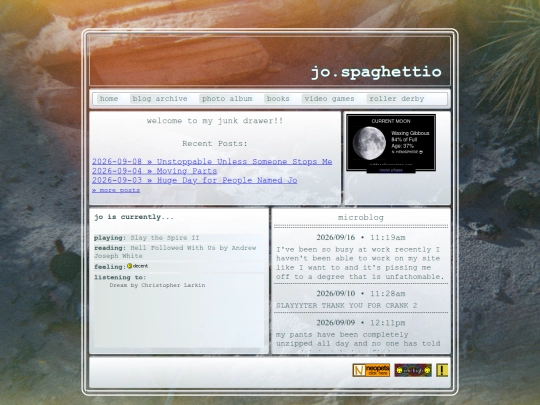
Task: Click 'SLAYYYTER THANK YOU FOR CRANK 2' entry
Action: pyautogui.click(x=346, y=305)
